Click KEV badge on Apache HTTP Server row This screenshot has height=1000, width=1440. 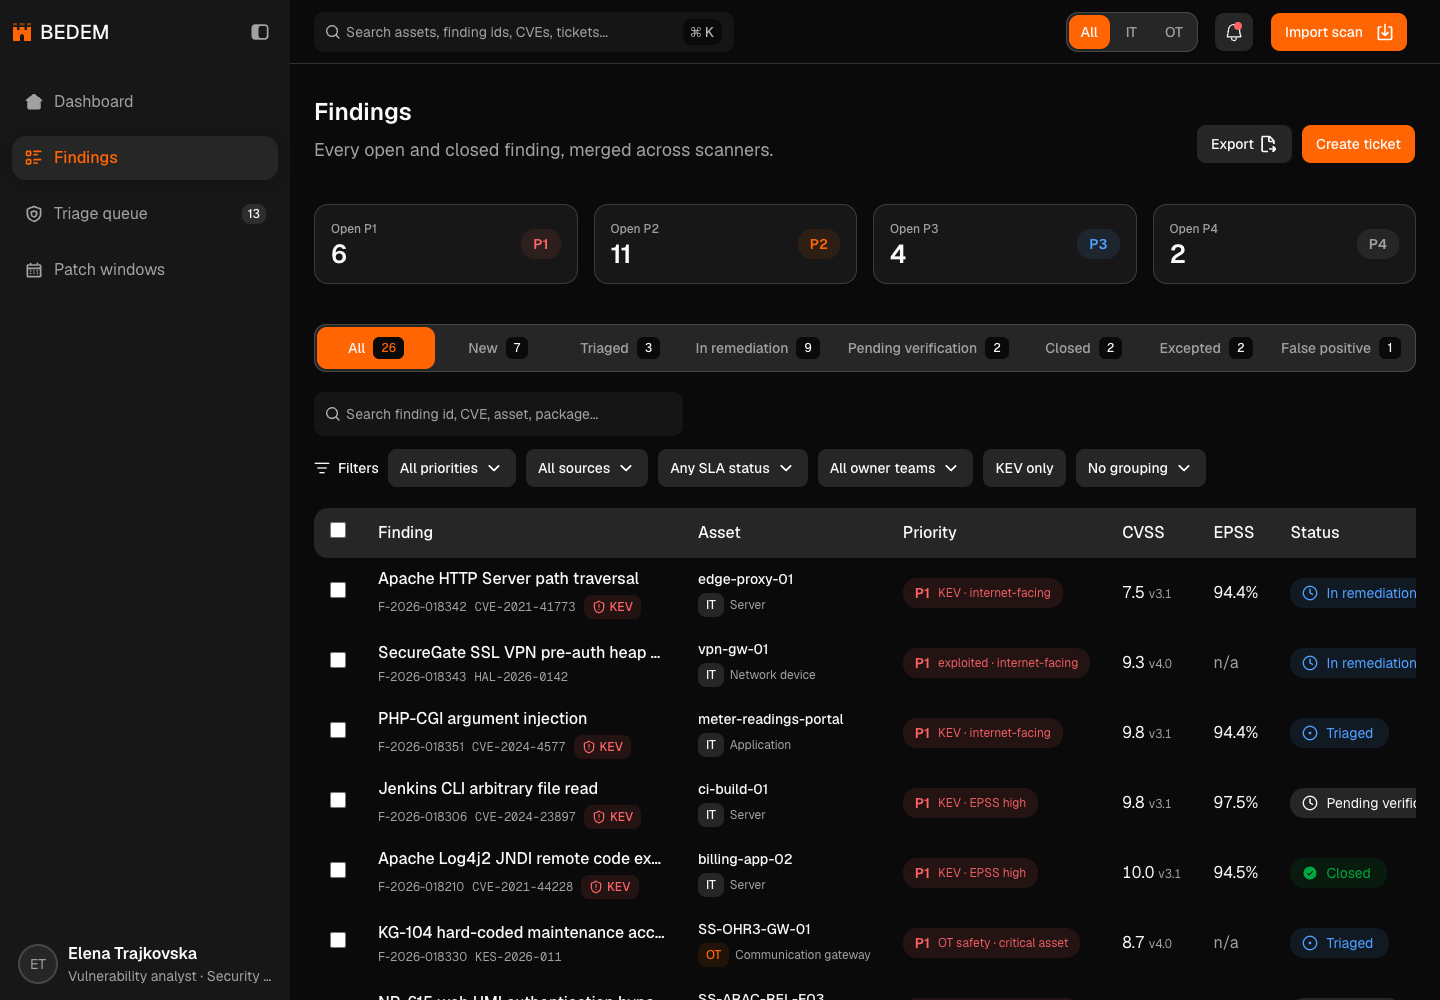pos(613,607)
